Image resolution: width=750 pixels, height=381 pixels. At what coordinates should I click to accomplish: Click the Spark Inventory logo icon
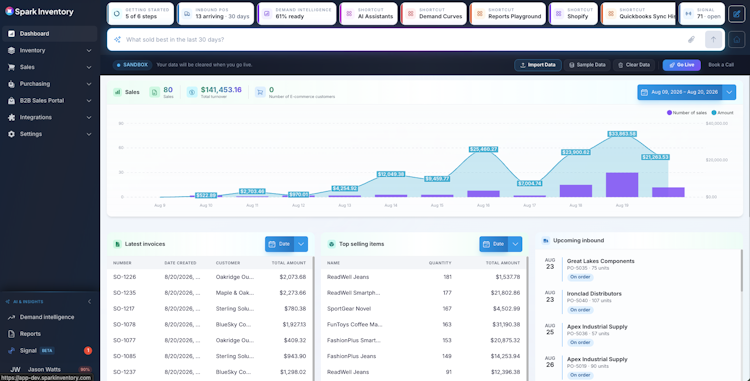click(9, 11)
